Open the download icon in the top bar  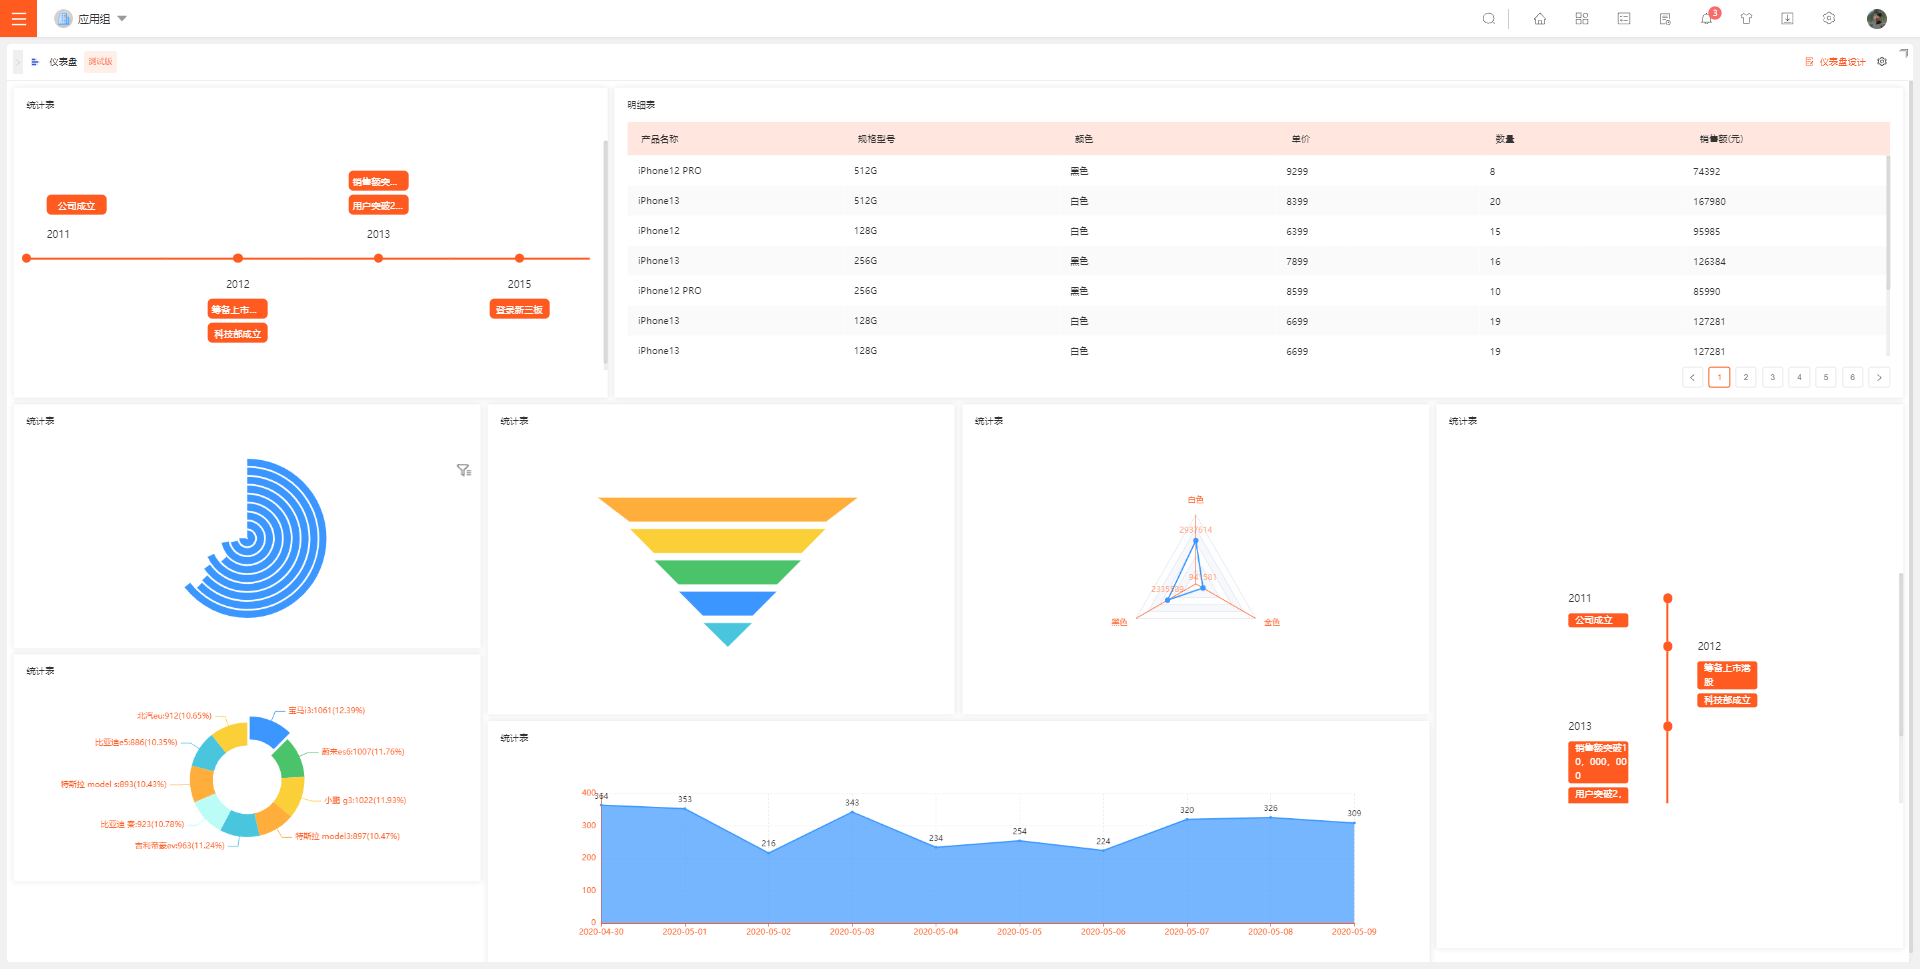(1787, 18)
